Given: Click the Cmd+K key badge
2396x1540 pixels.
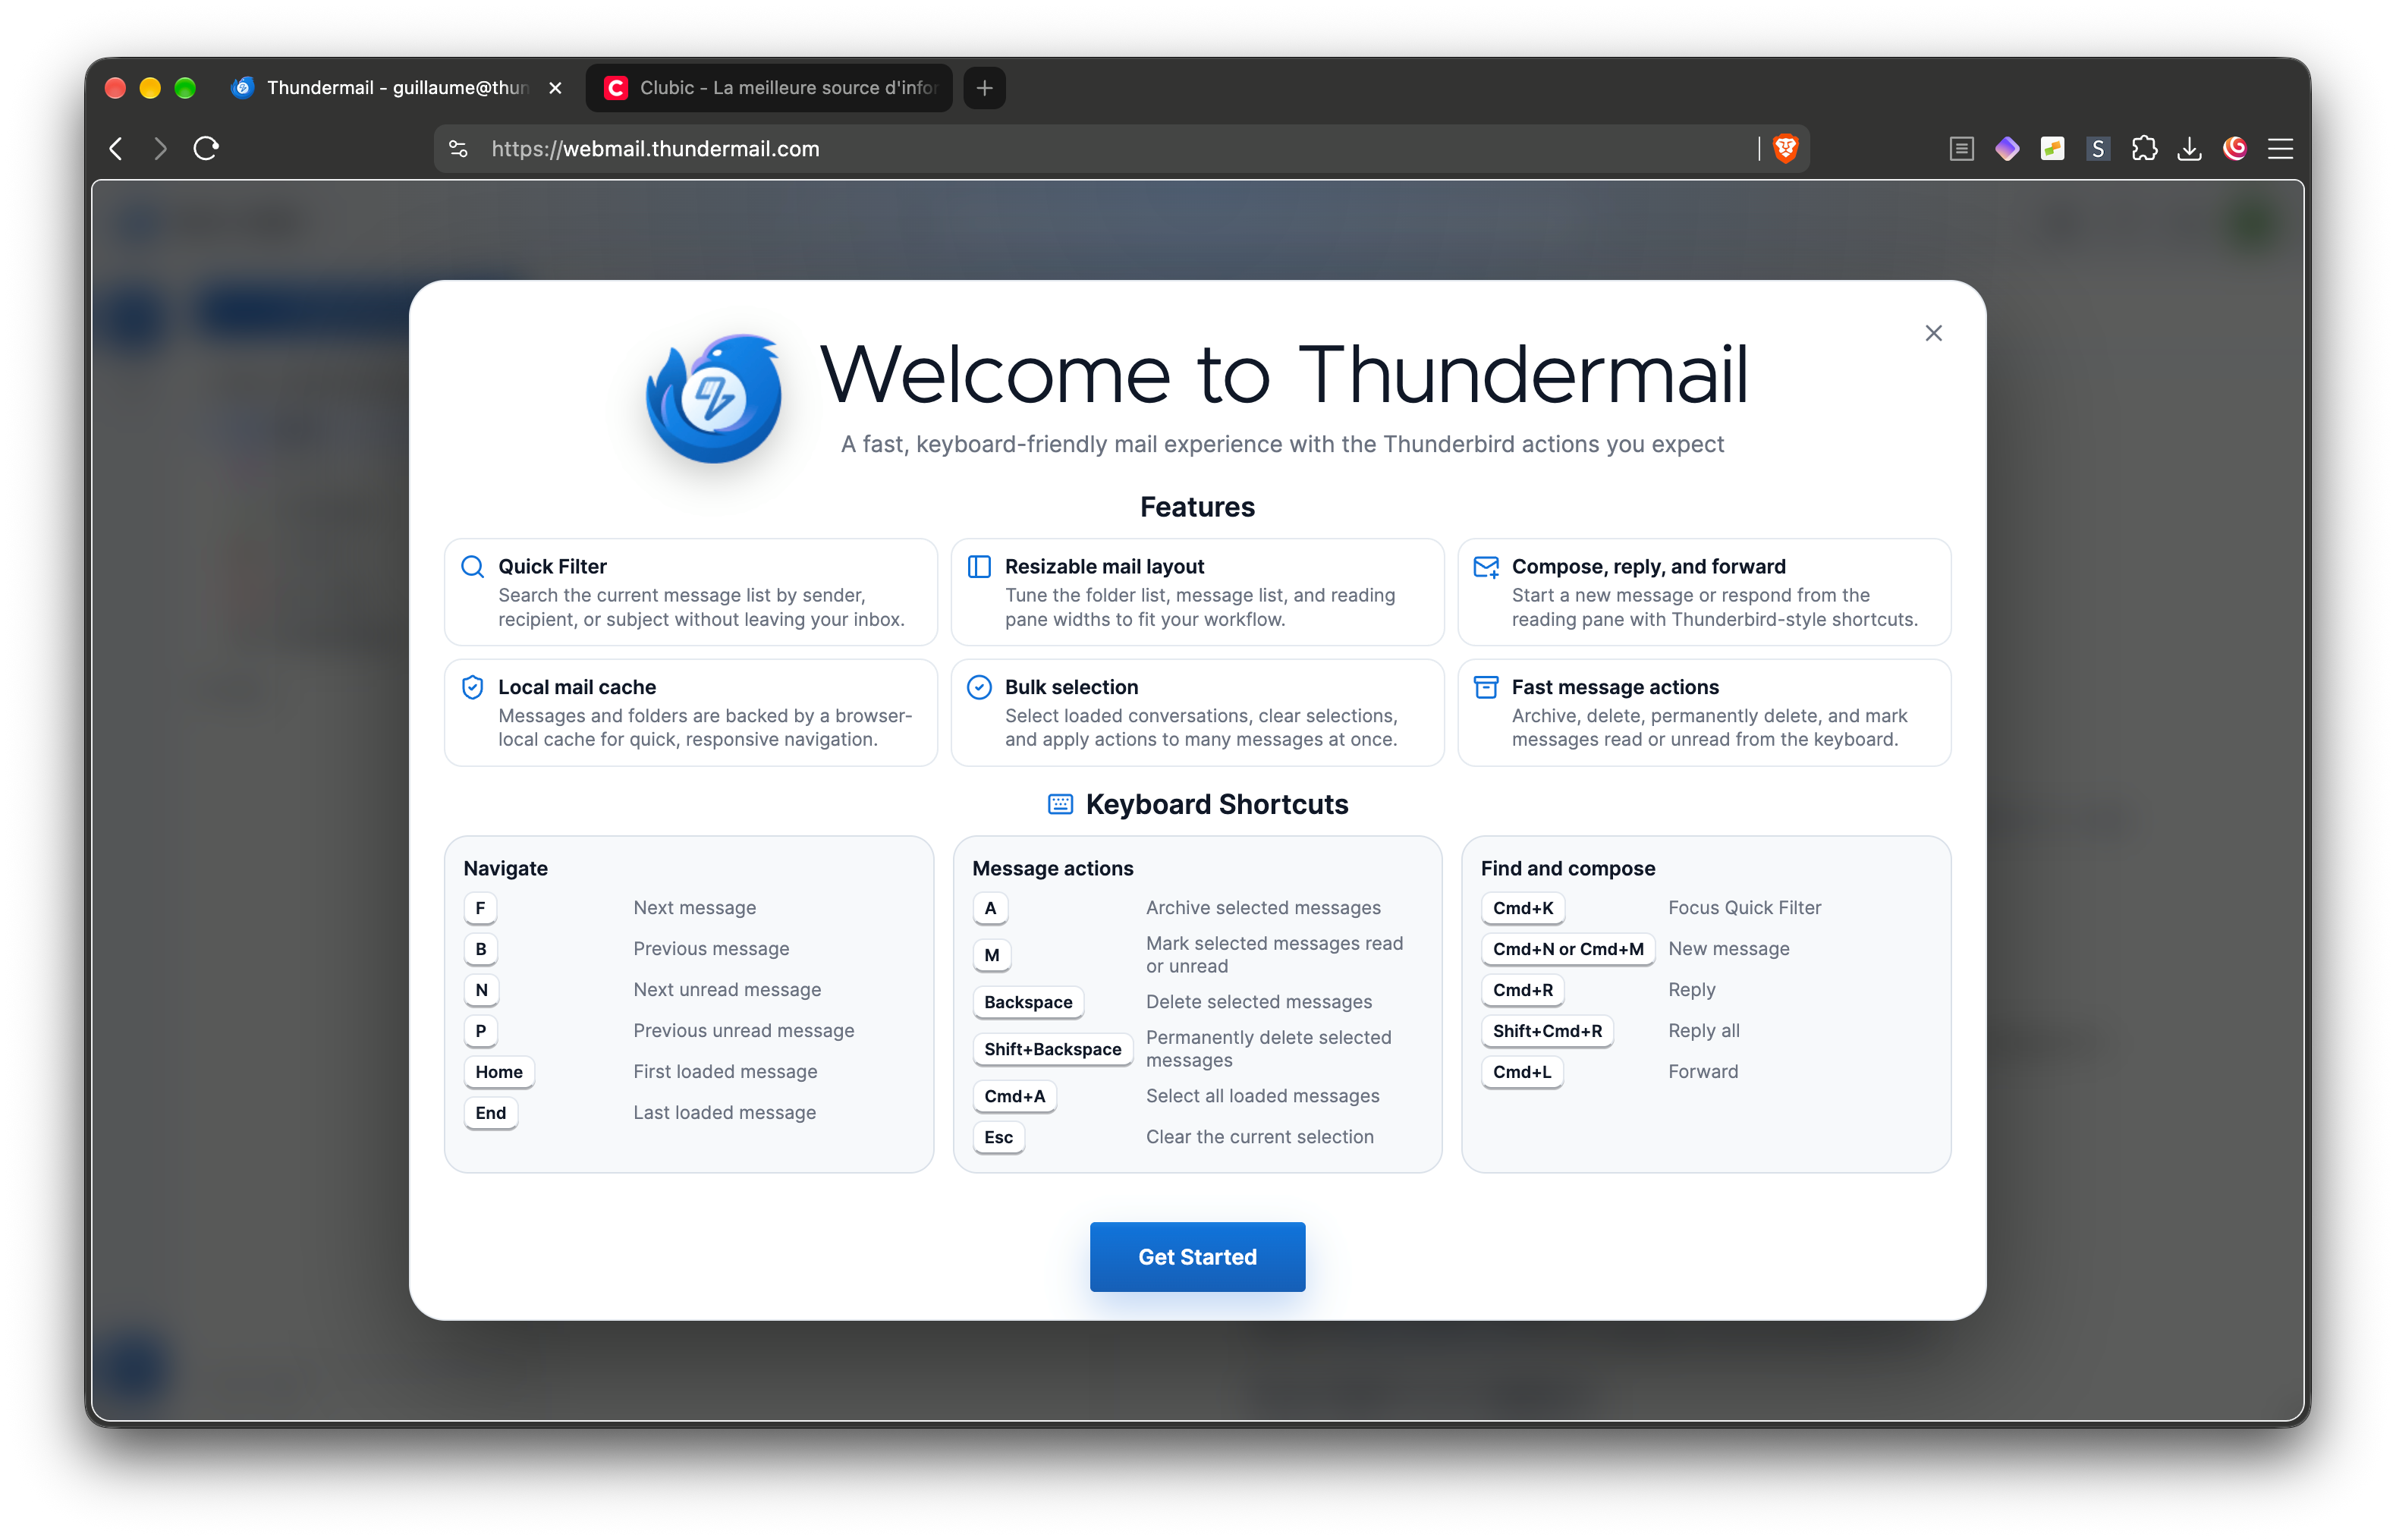Looking at the screenshot, I should 1523,908.
